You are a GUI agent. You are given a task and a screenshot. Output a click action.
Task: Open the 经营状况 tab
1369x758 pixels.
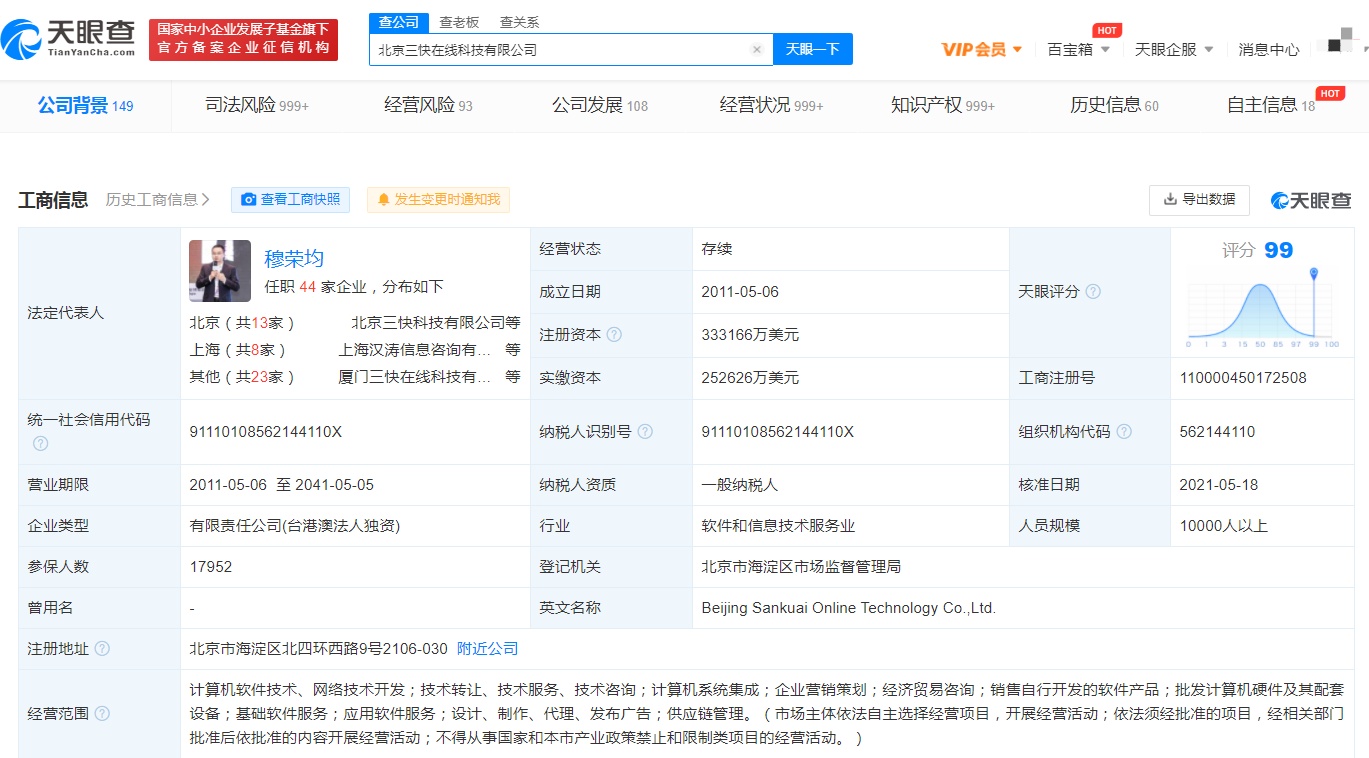771,105
